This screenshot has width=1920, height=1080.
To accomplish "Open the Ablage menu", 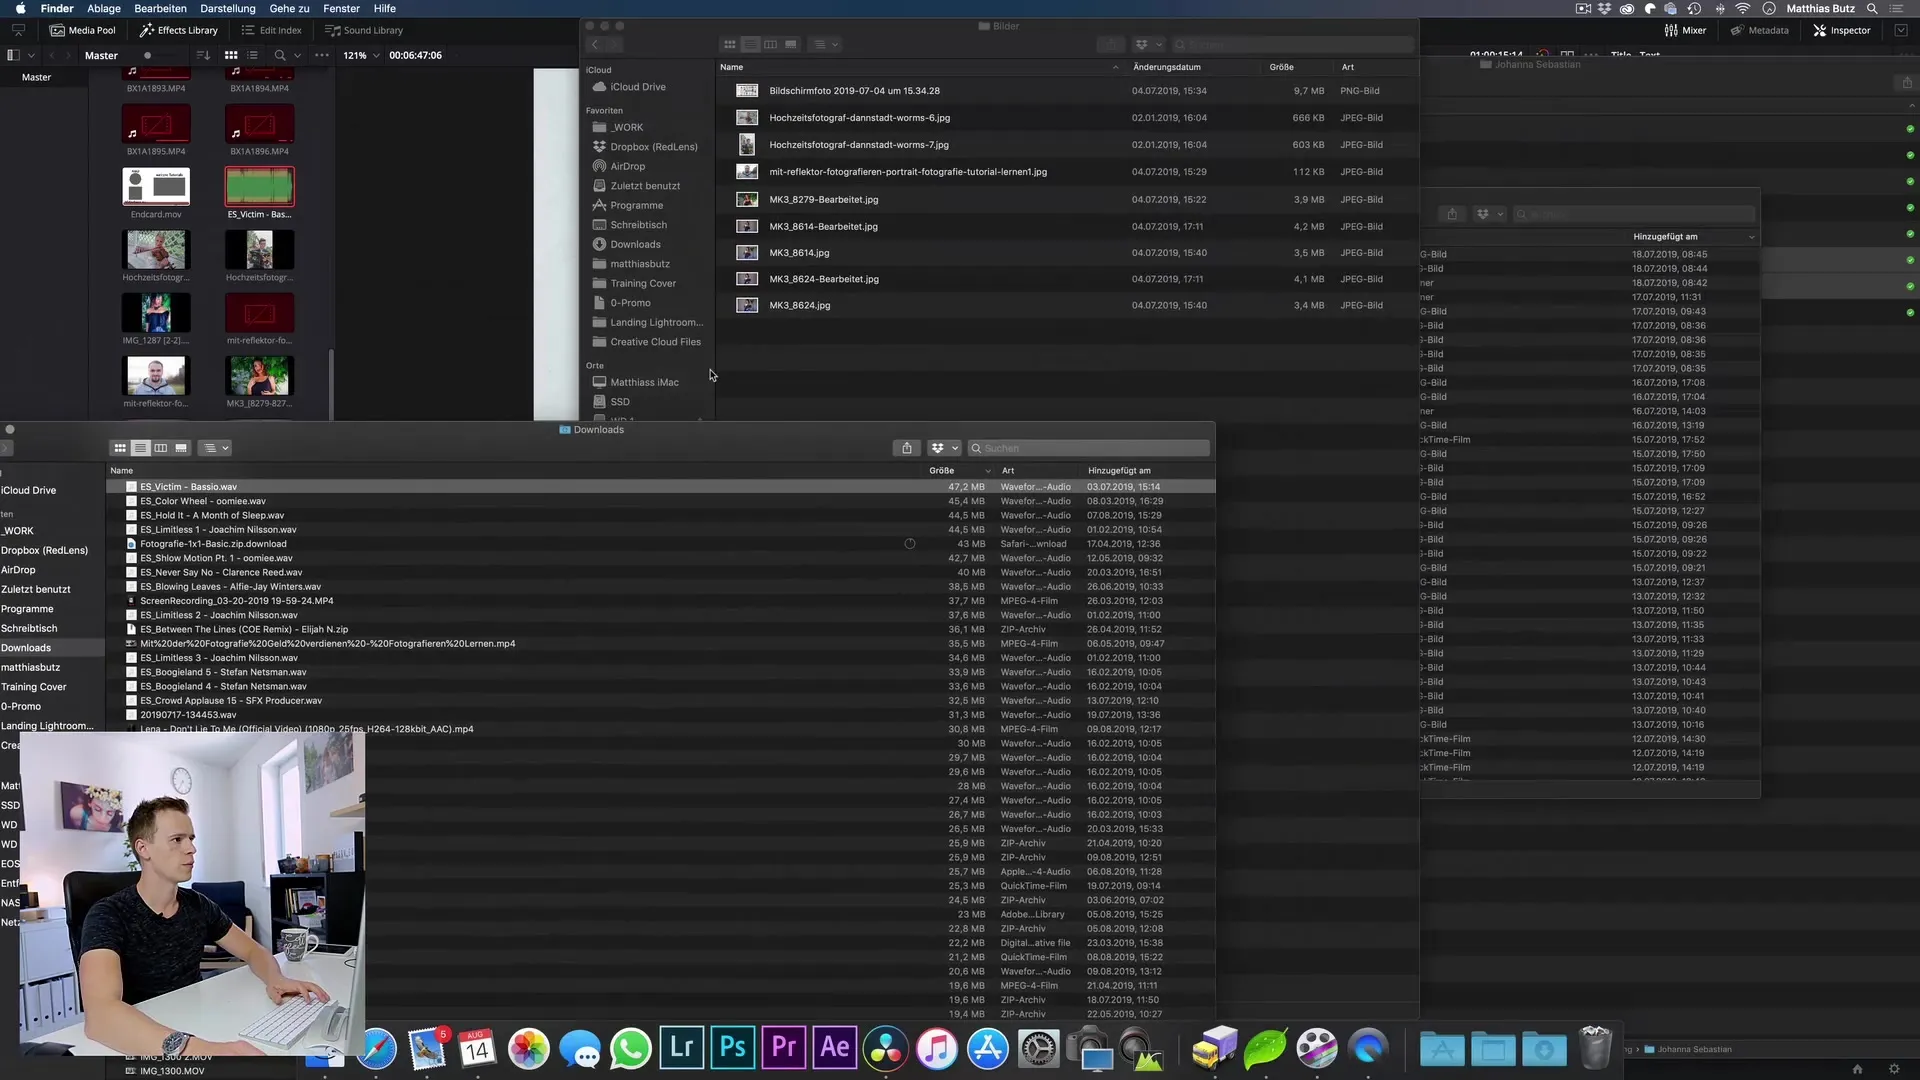I will tap(104, 8).
